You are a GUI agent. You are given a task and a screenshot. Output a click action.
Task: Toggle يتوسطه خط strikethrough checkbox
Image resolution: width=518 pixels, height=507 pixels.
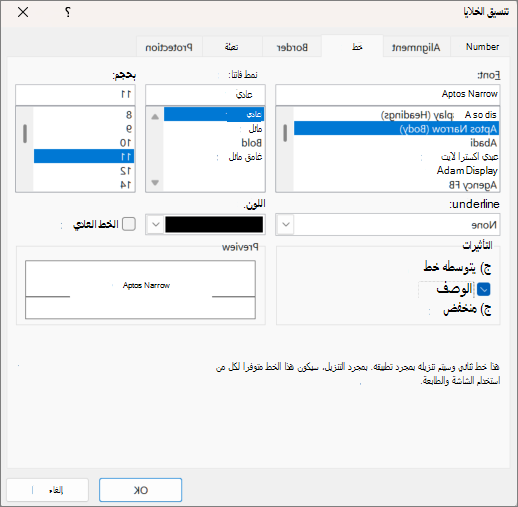click(486, 268)
